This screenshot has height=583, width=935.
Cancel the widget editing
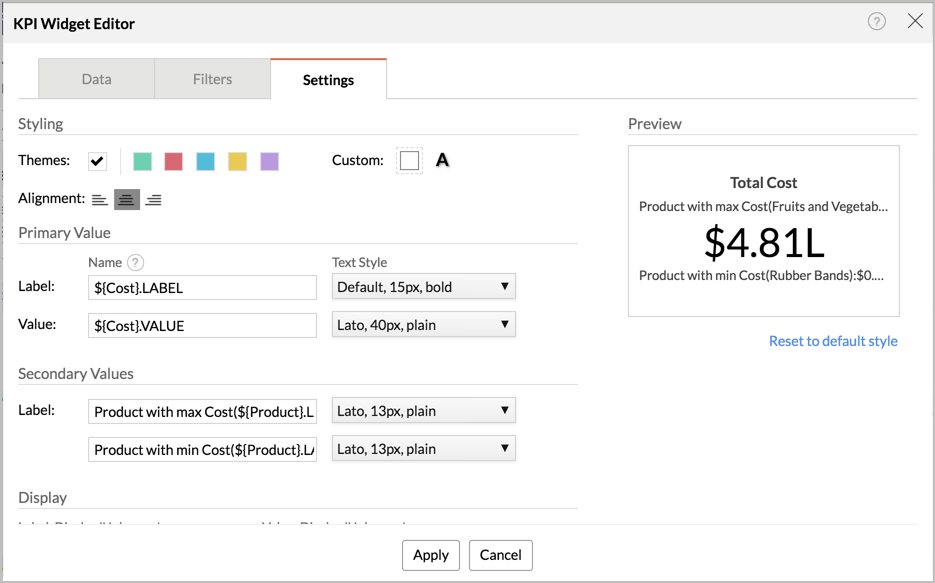(x=500, y=555)
